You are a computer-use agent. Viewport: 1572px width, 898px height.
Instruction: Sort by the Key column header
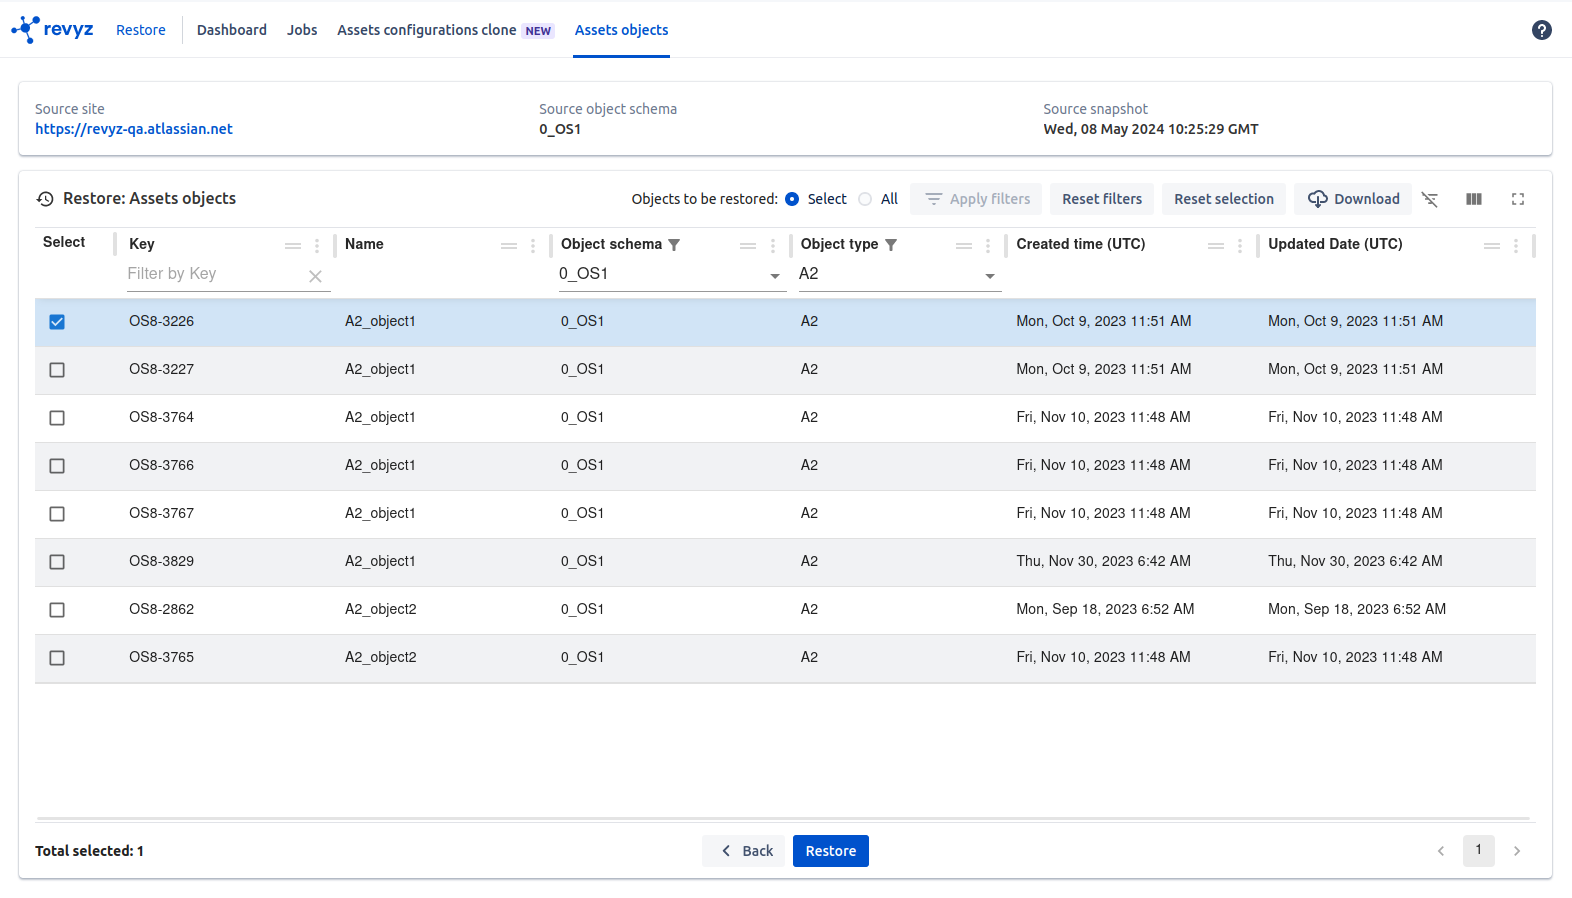142,244
